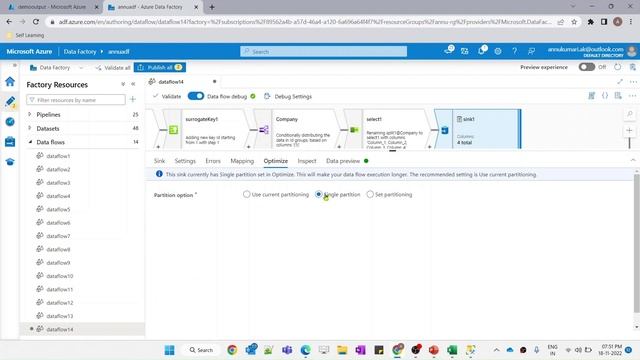Screen dimensions: 640x360
Task: Click the add new resource plus icon
Action: click(133, 99)
